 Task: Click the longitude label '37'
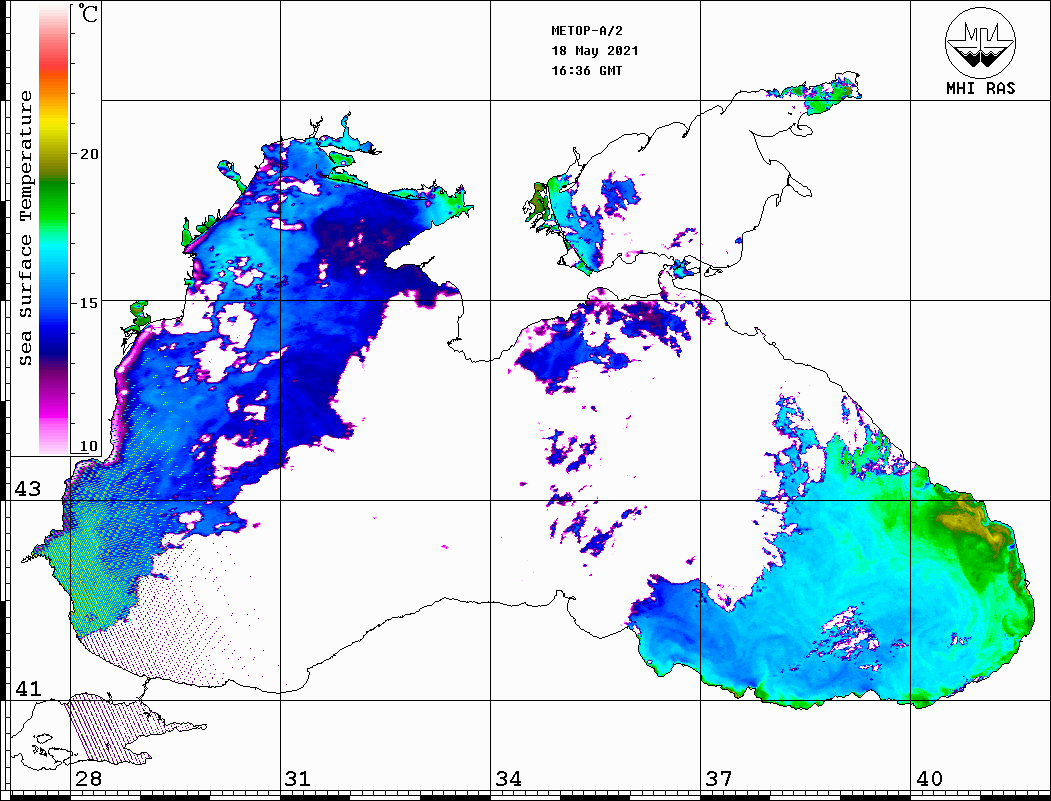coord(719,778)
